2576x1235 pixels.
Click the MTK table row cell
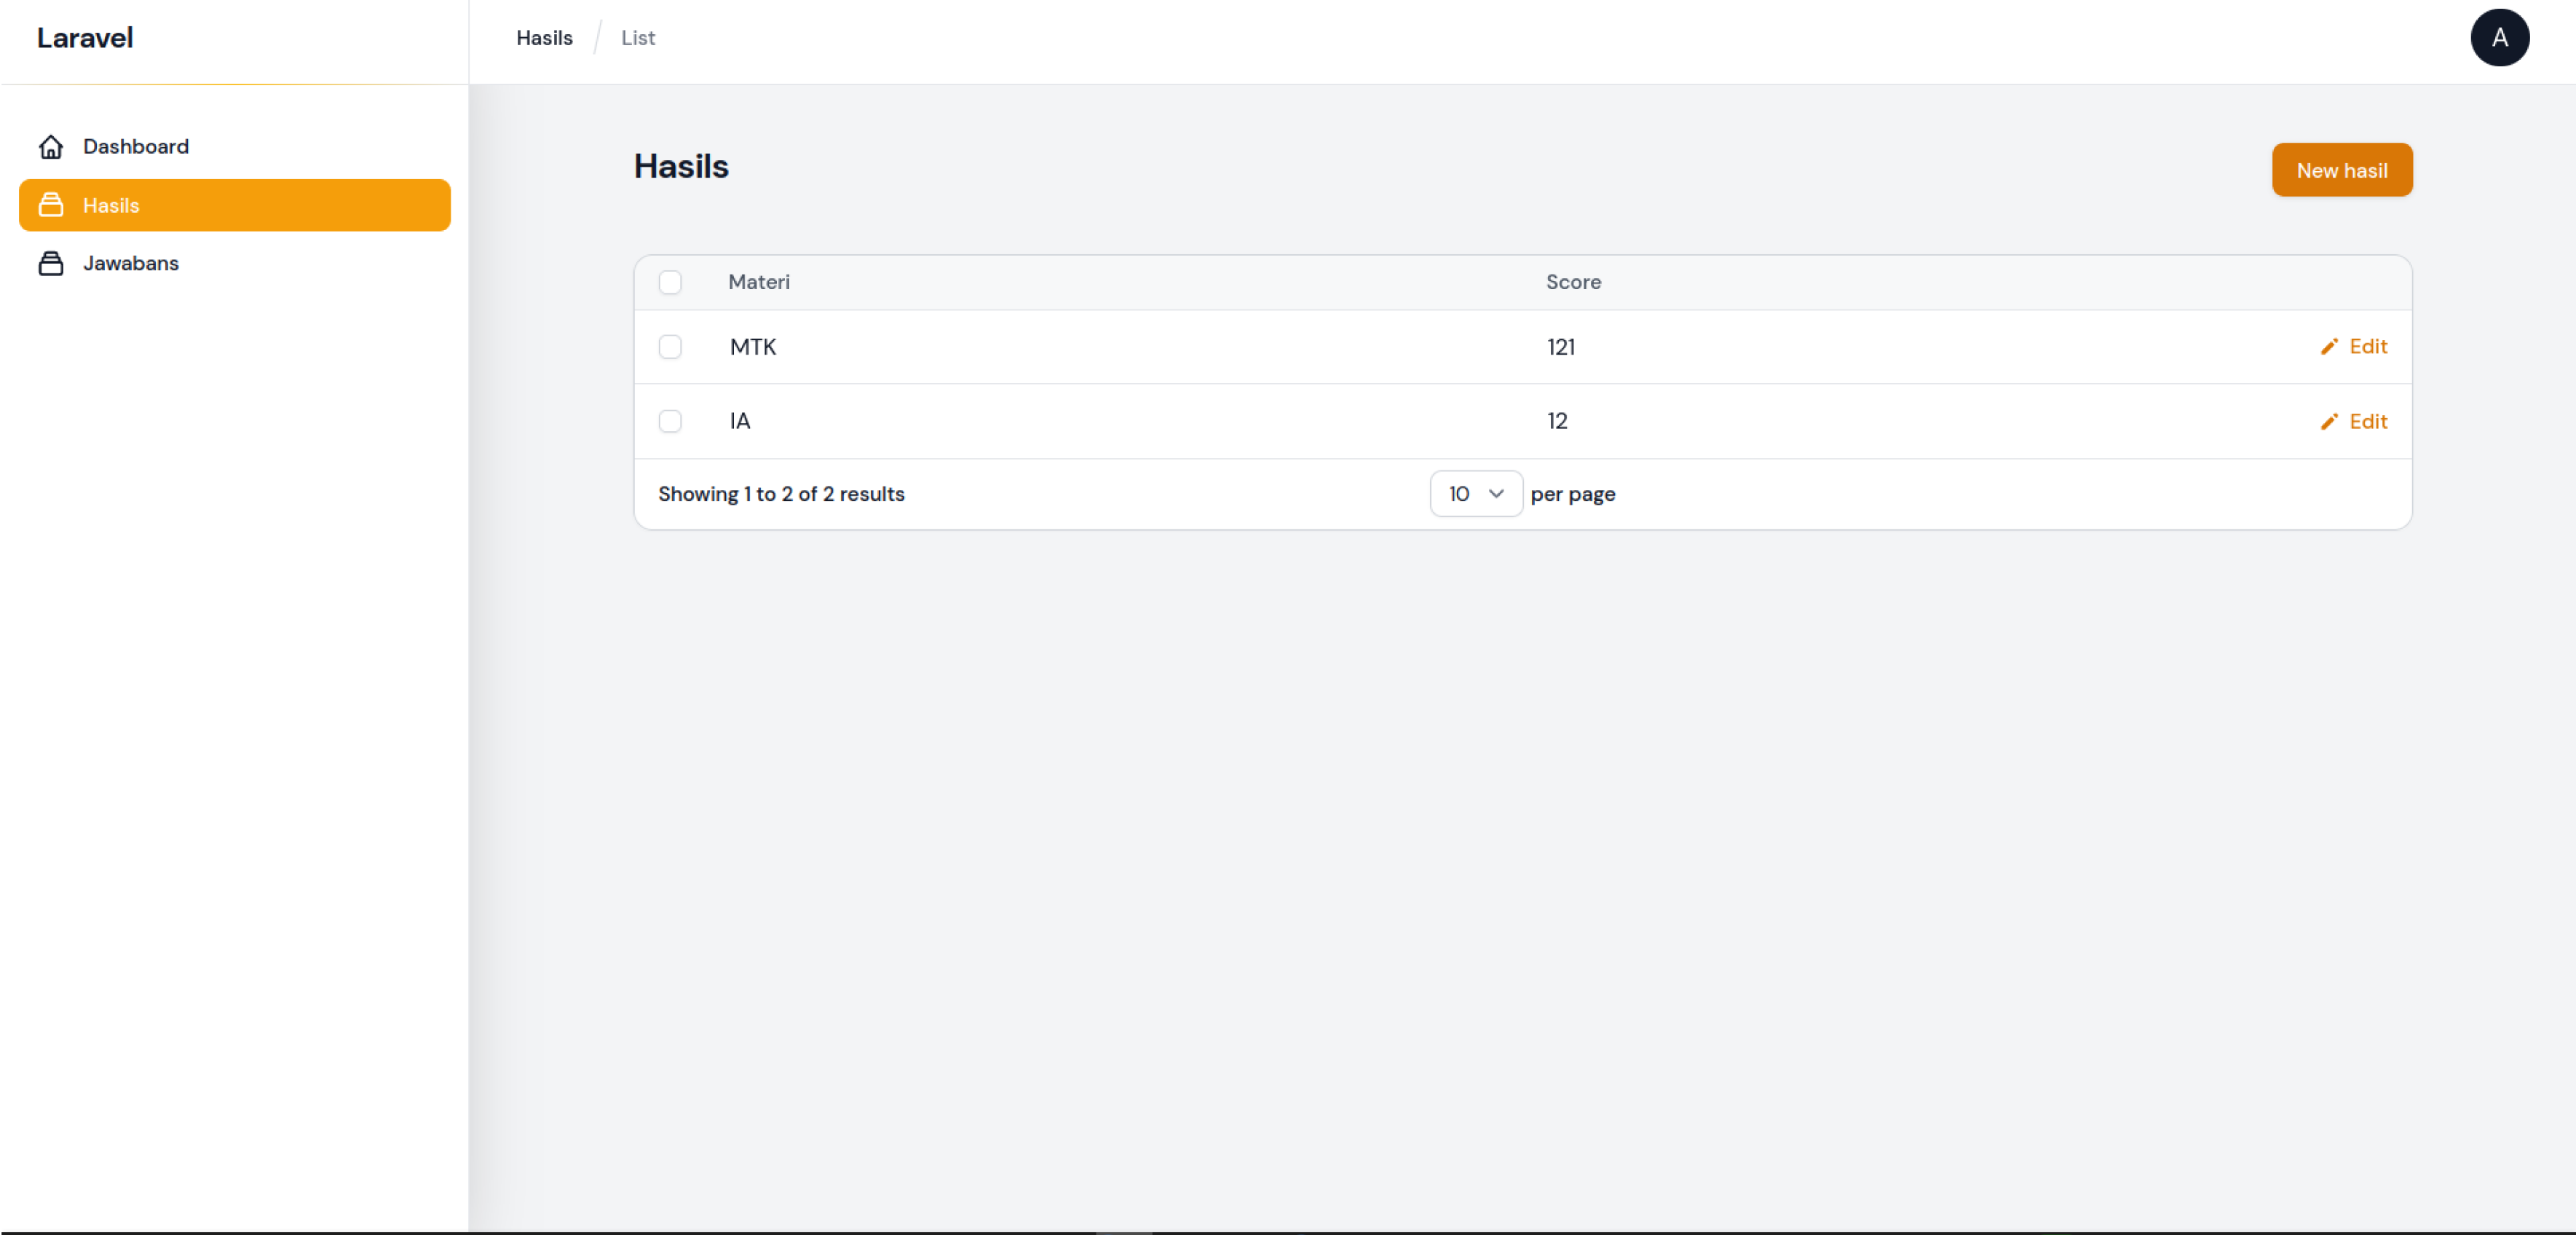(752, 347)
